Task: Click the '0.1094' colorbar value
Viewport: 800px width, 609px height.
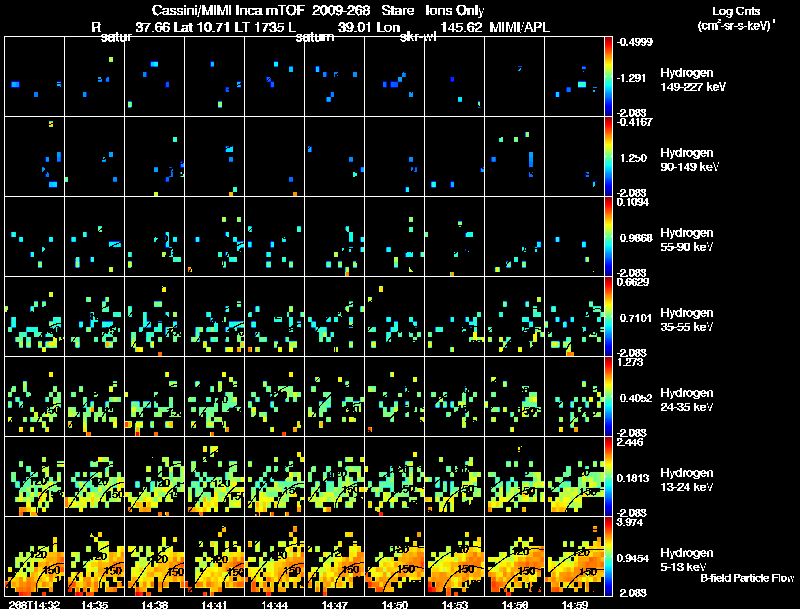Action: pyautogui.click(x=633, y=202)
